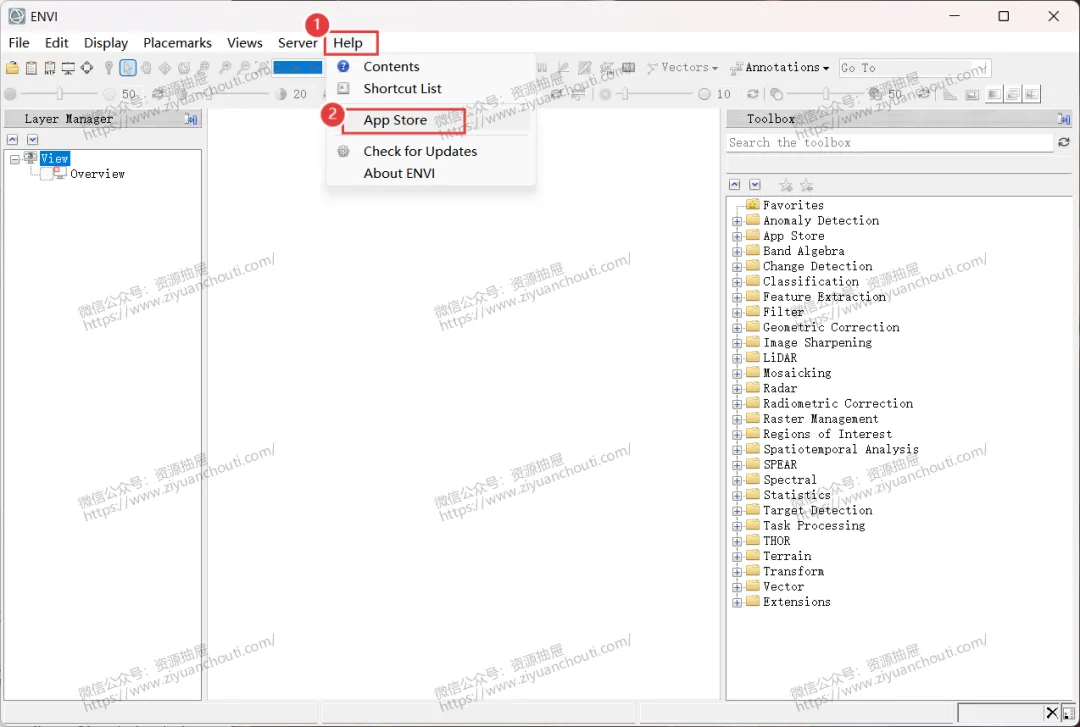Expand the Extensions folder
The width and height of the screenshot is (1080, 727).
coord(737,602)
